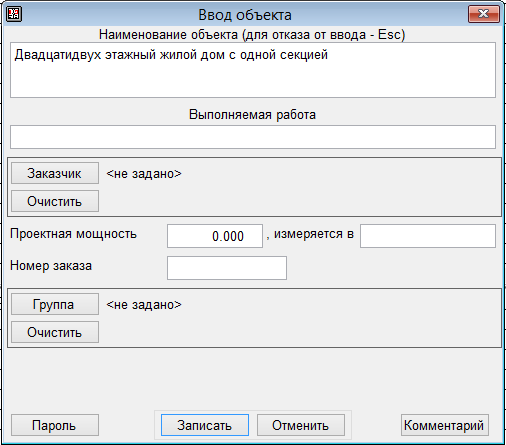
Task: Open the Группа selection button
Action: (x=55, y=304)
